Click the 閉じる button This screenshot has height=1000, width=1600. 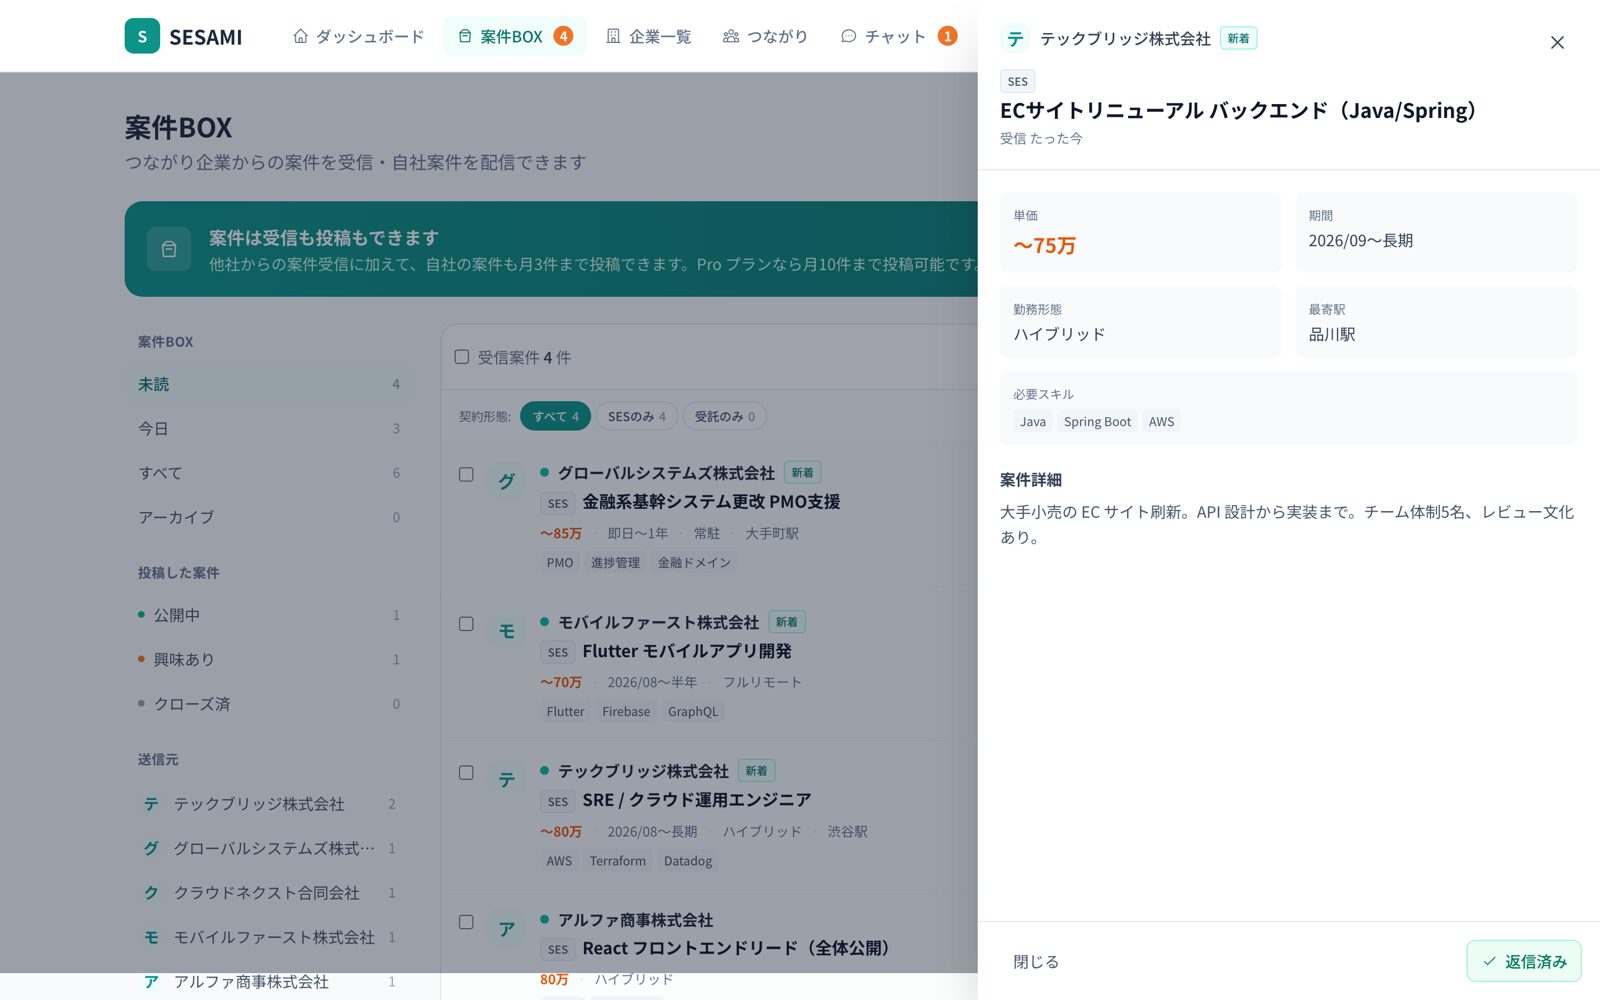coord(1036,961)
